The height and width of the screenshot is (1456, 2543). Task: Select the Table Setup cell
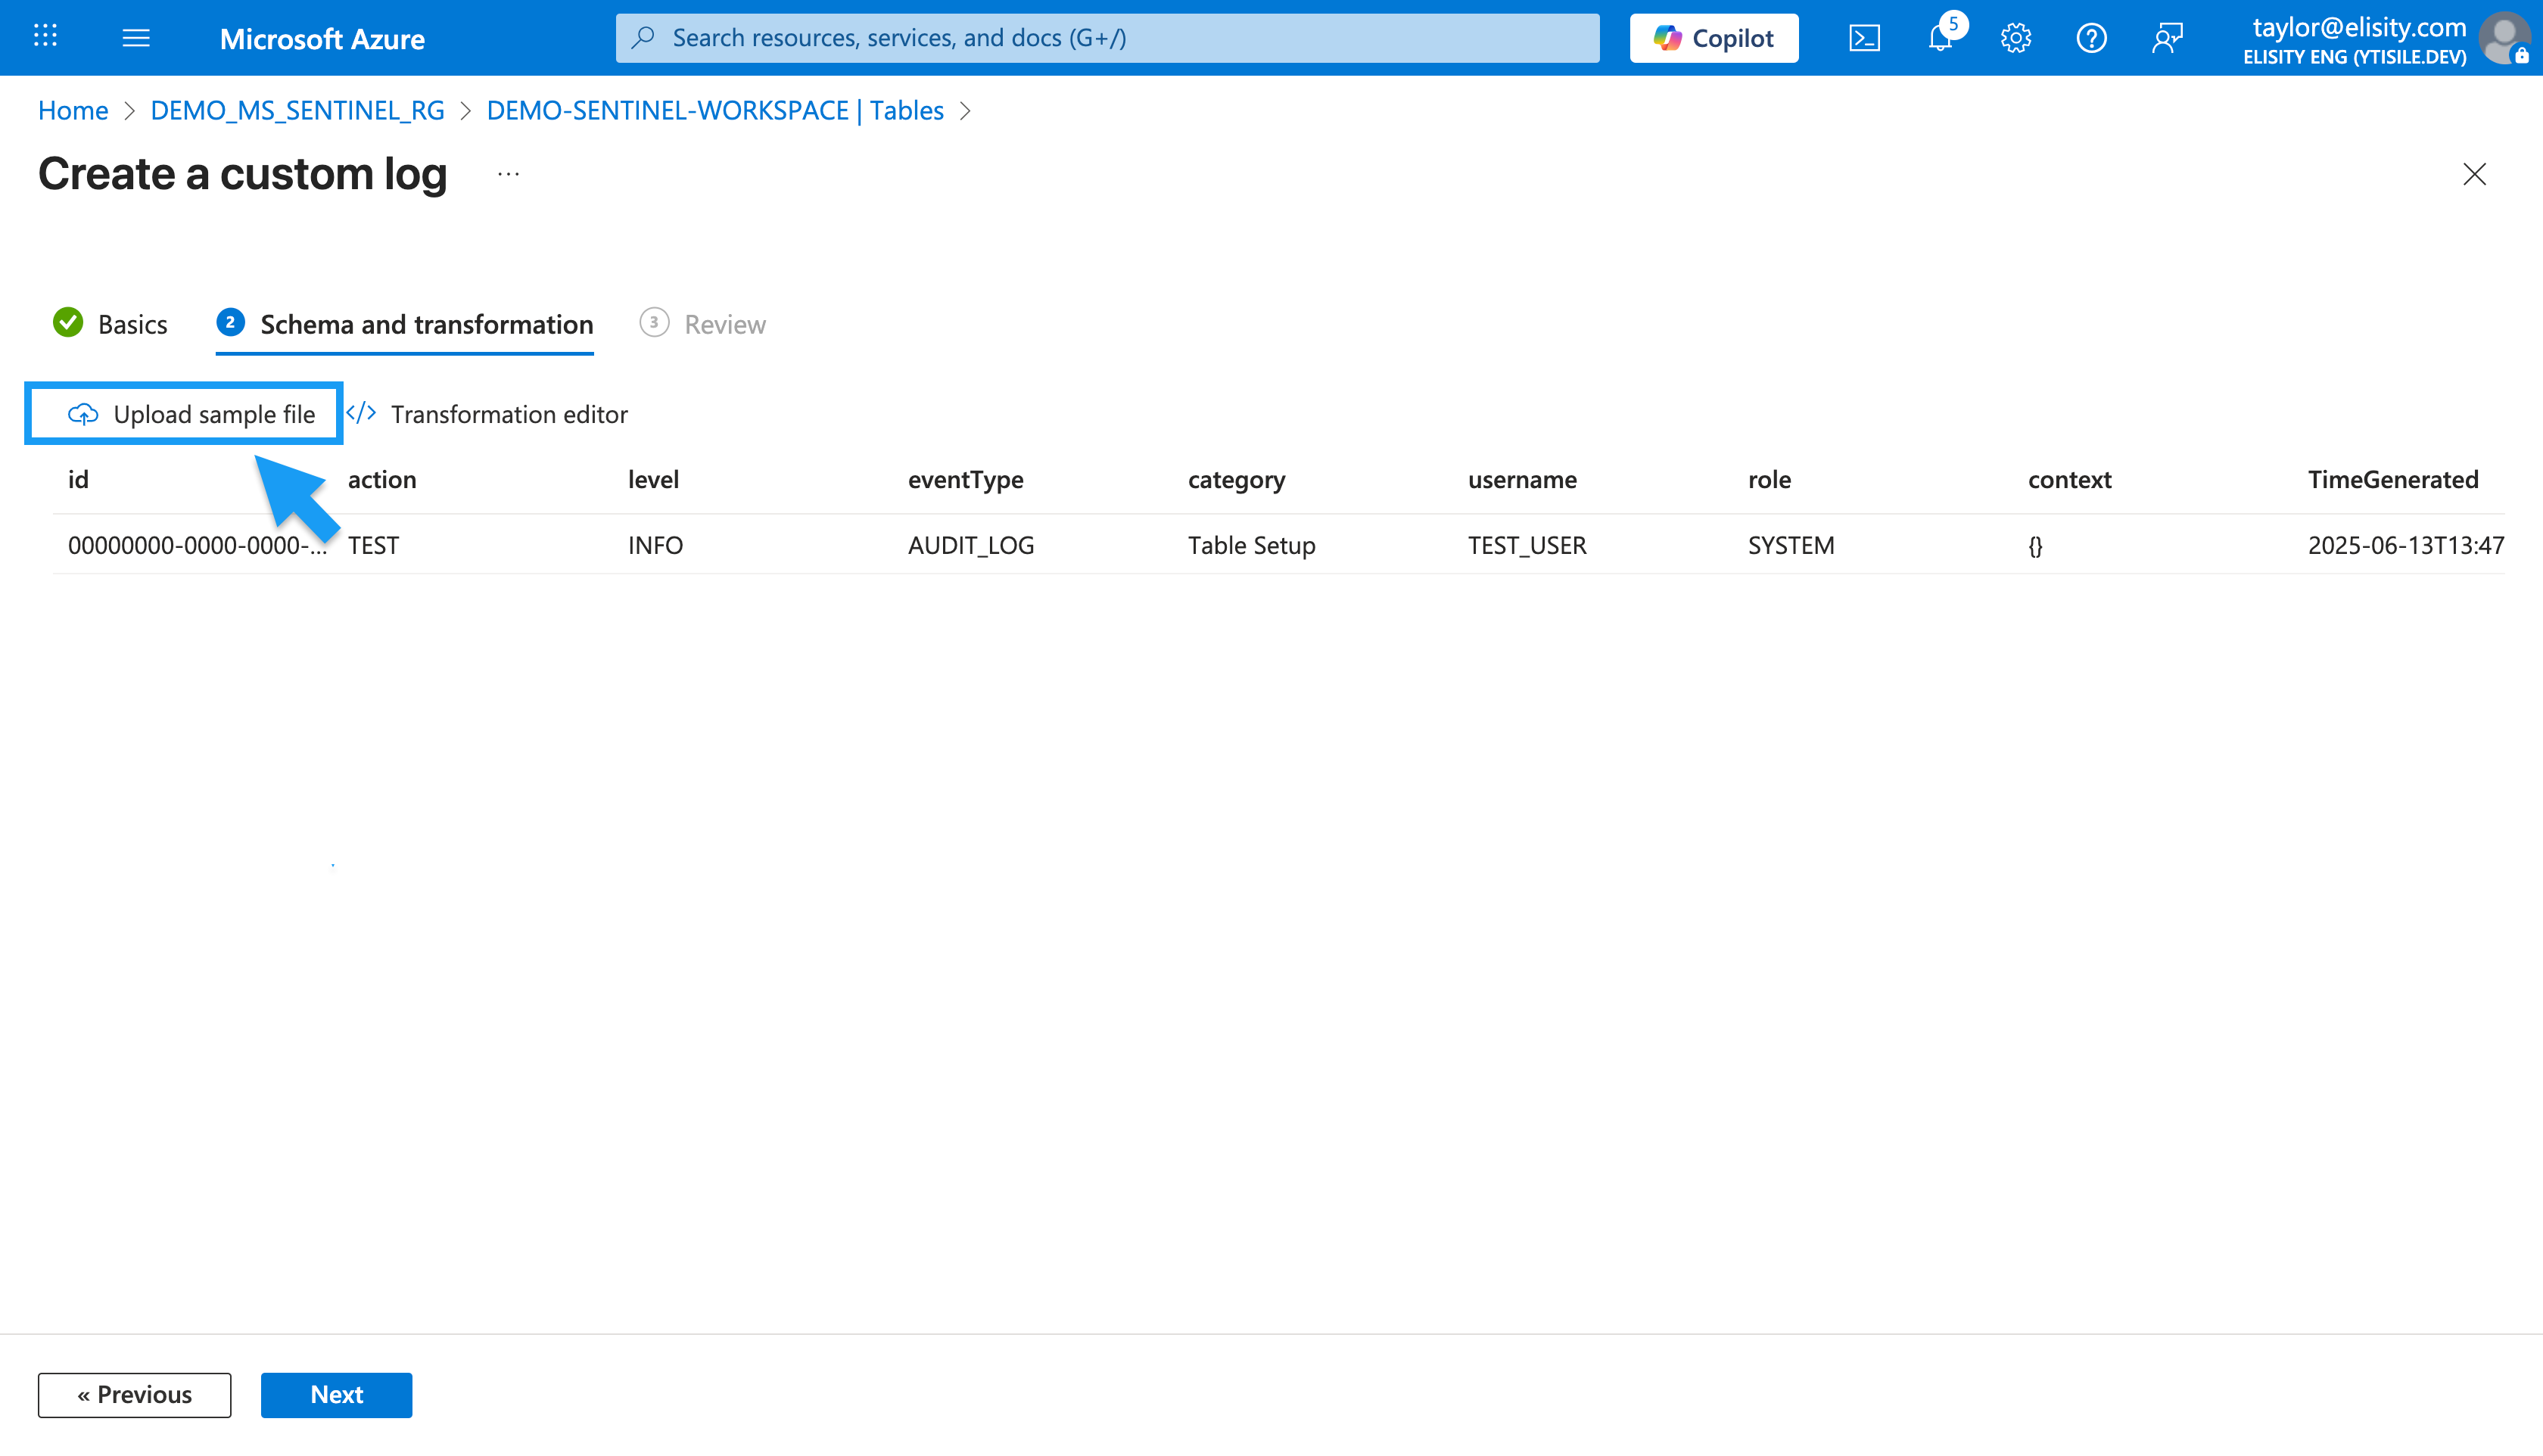(x=1251, y=545)
